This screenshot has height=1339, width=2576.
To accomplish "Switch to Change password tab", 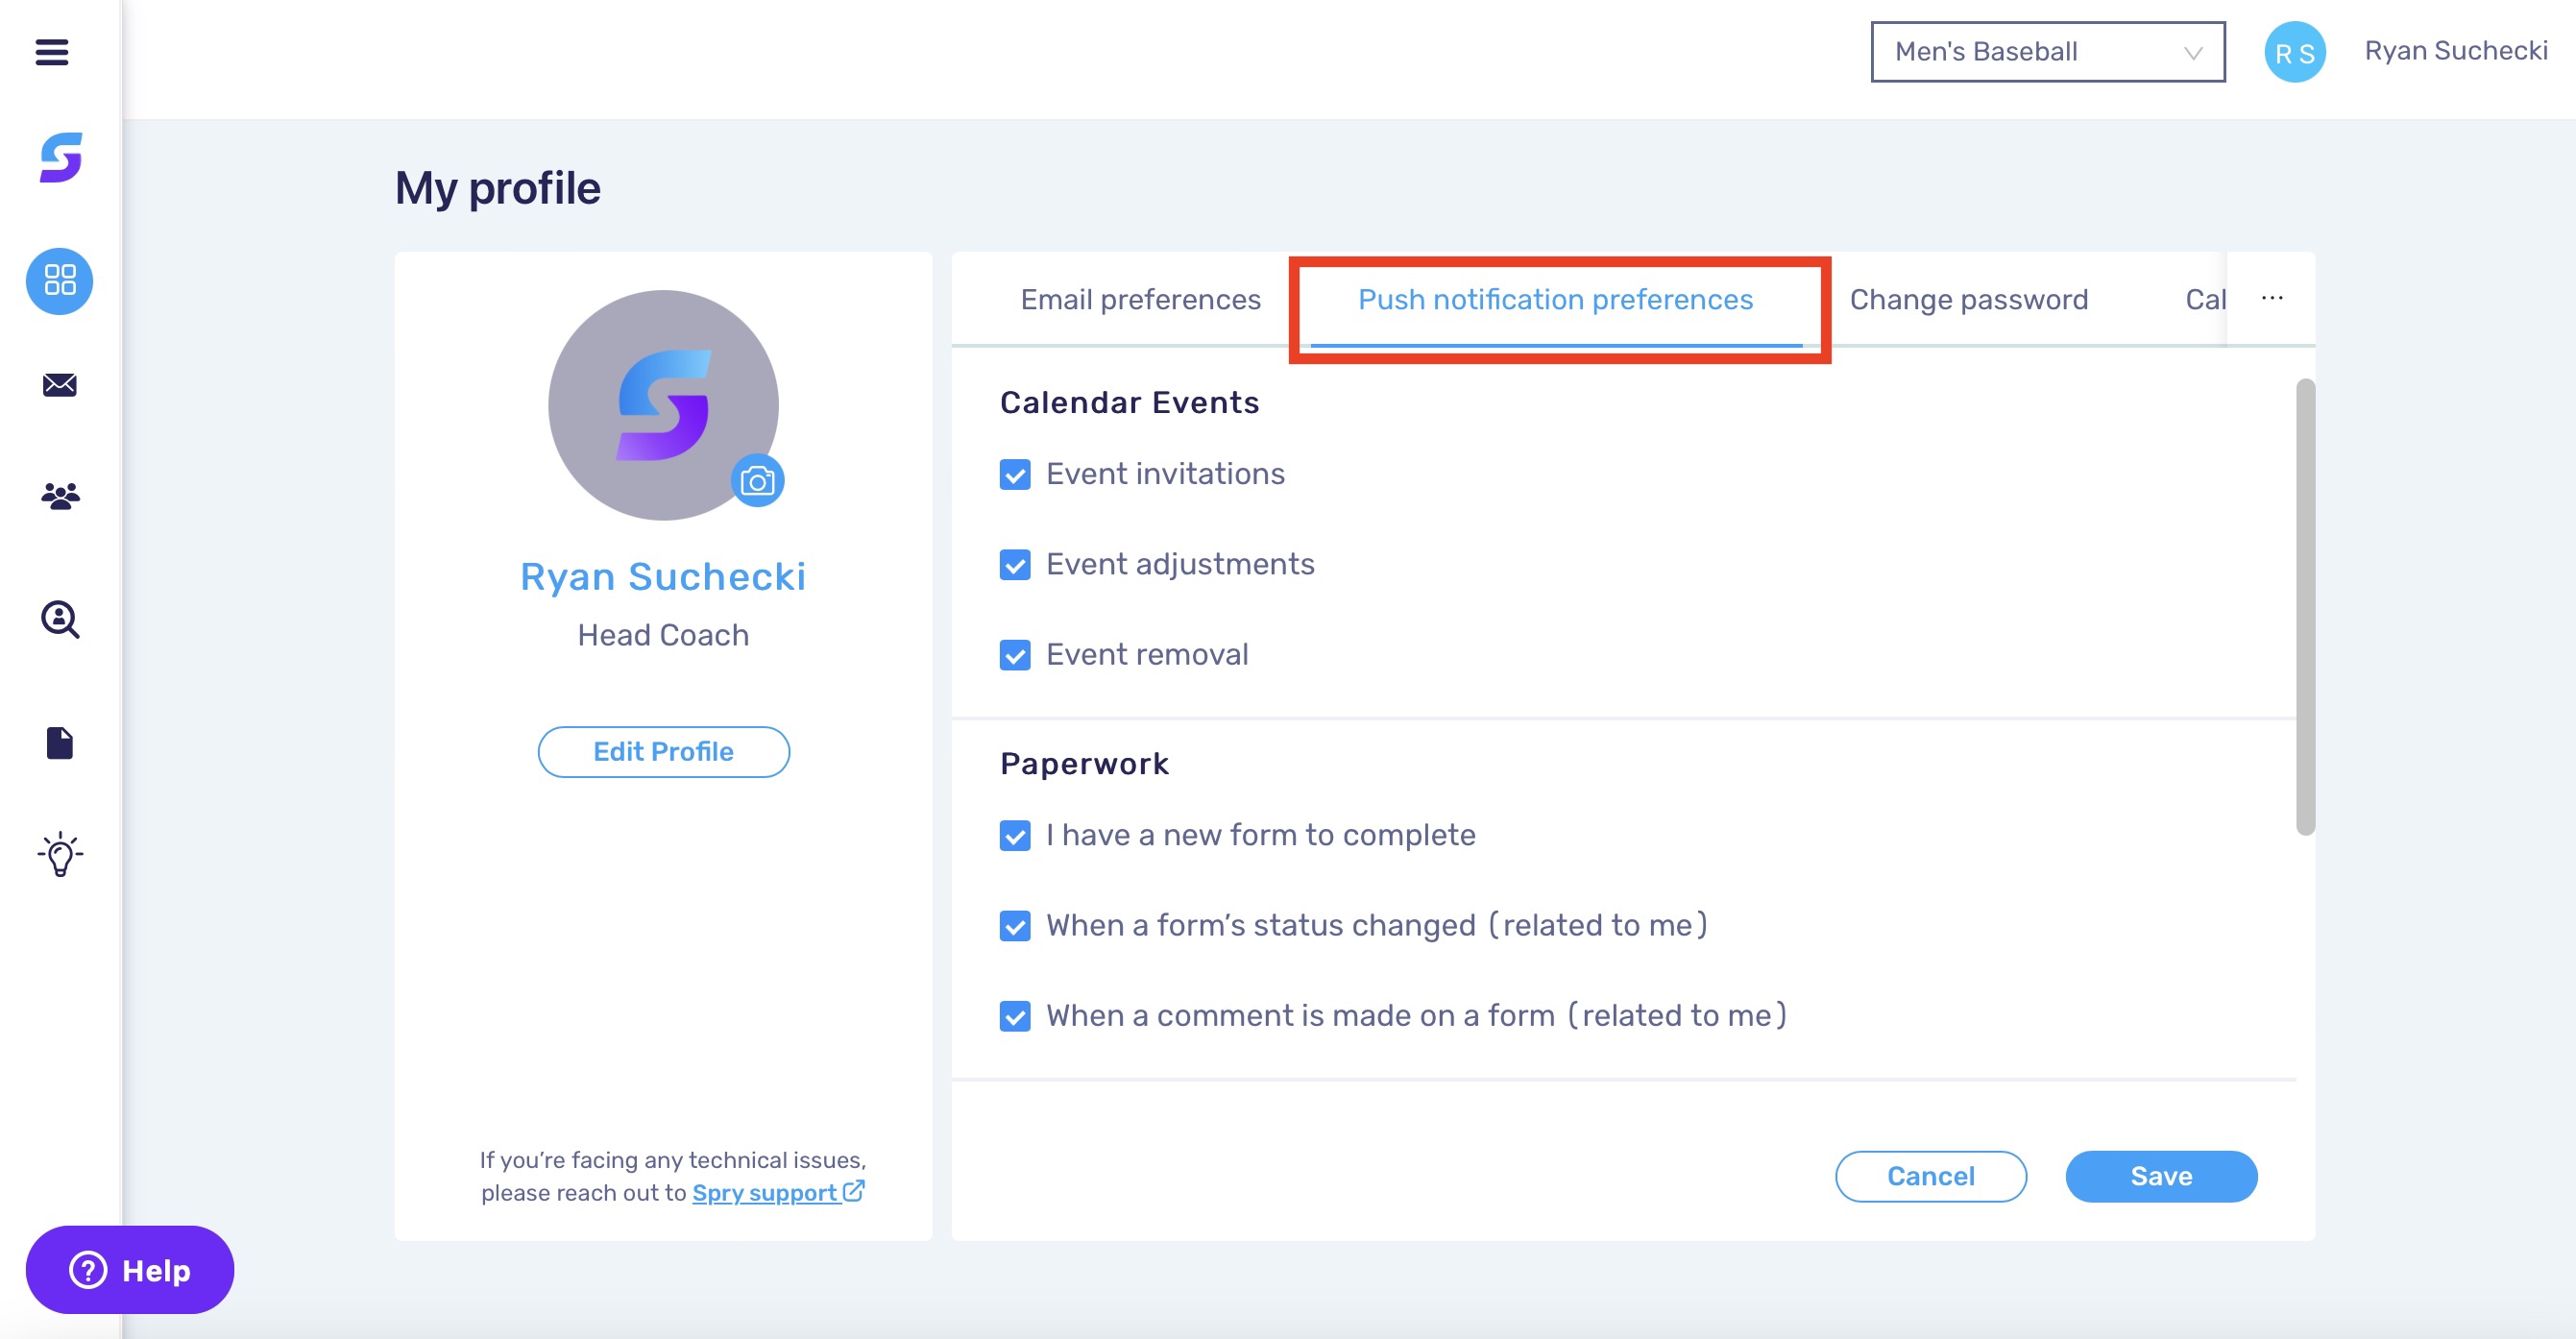I will click(x=1968, y=300).
